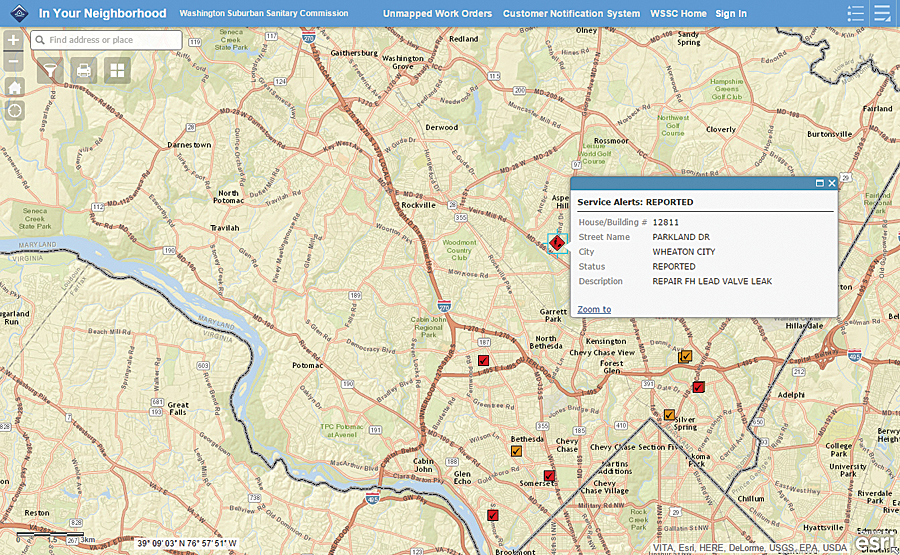Click the find my location icon
Viewport: 900px width, 555px height.
(14, 110)
